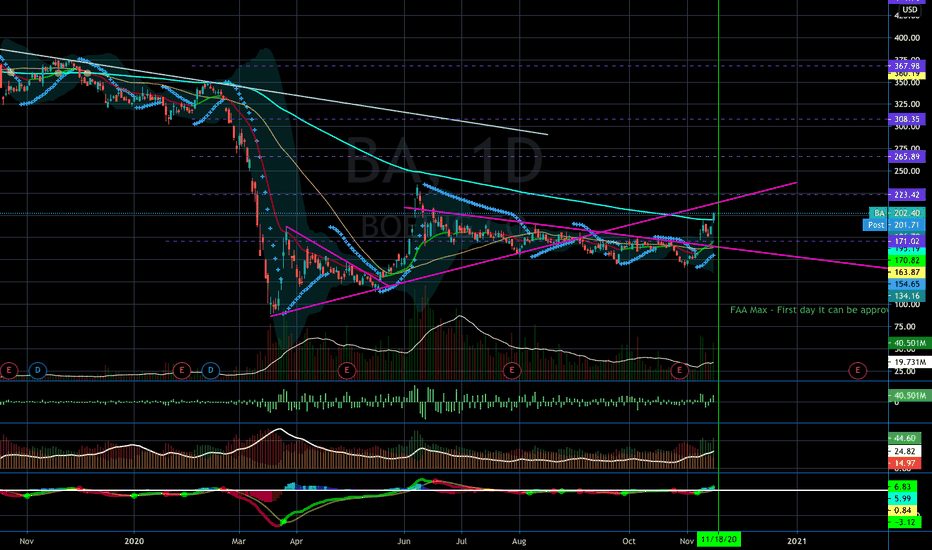Click the Oct time axis label
The height and width of the screenshot is (550, 932).
click(x=628, y=541)
